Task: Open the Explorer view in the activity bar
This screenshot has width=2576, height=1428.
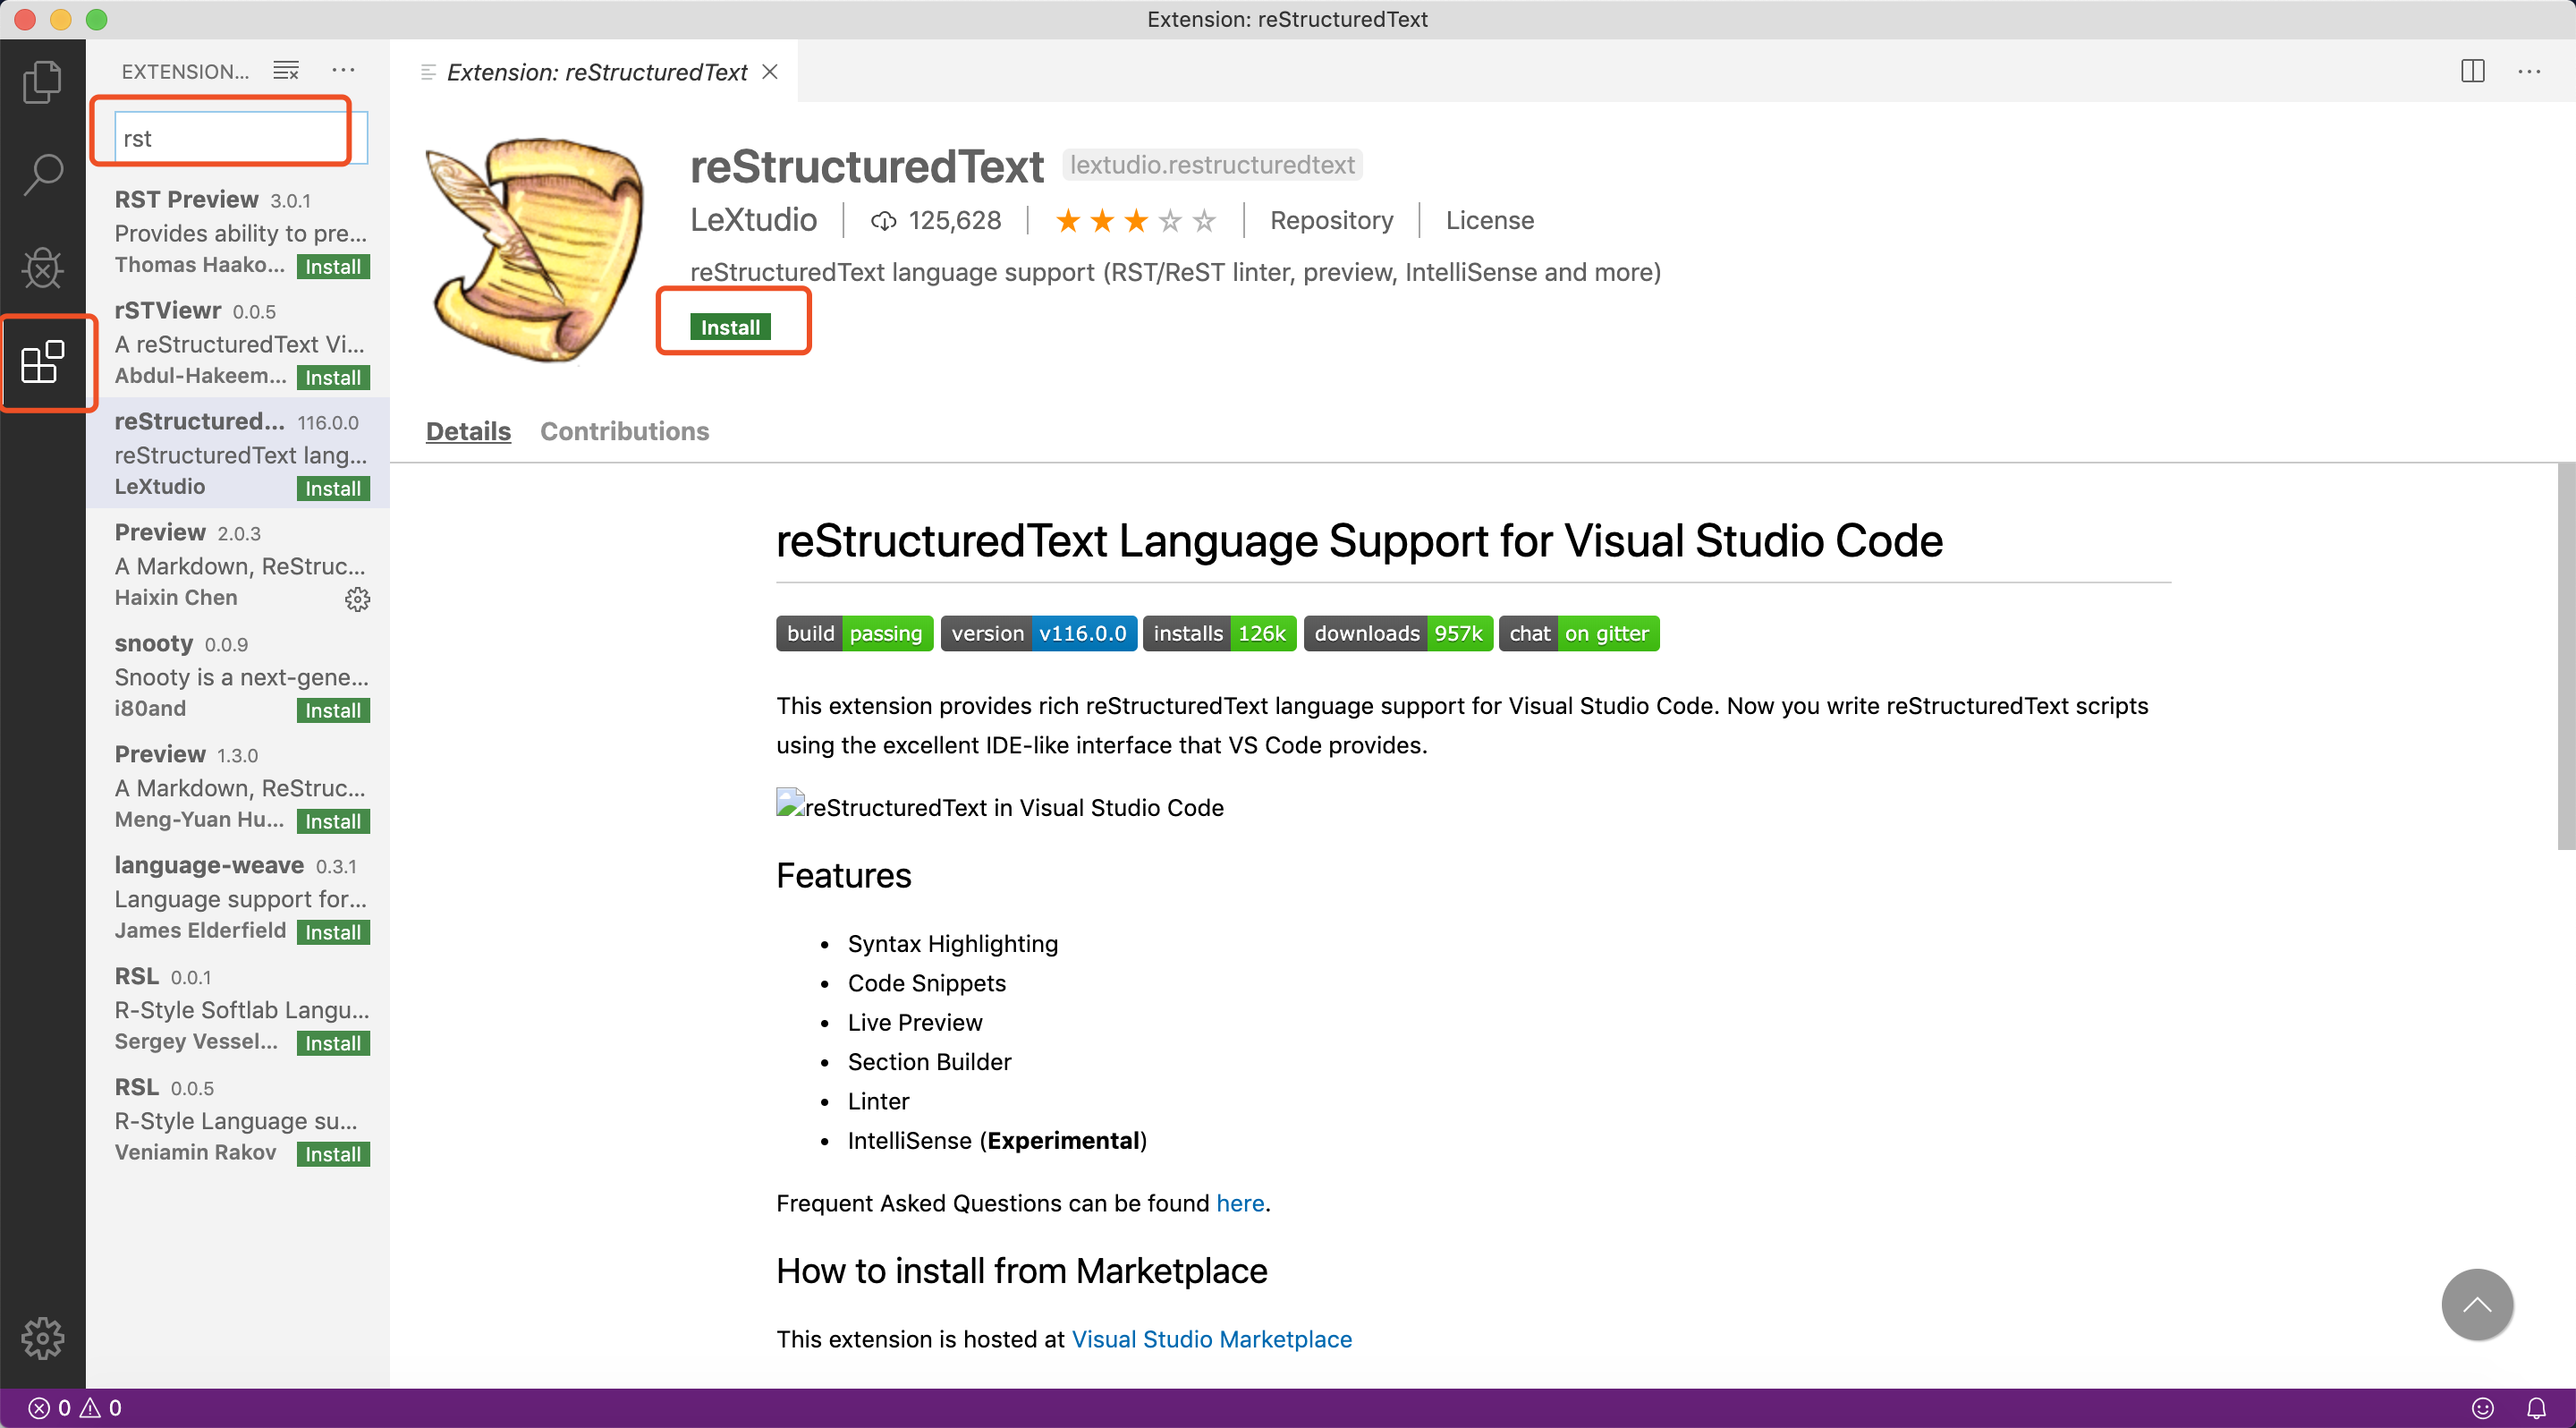Action: pyautogui.click(x=42, y=82)
